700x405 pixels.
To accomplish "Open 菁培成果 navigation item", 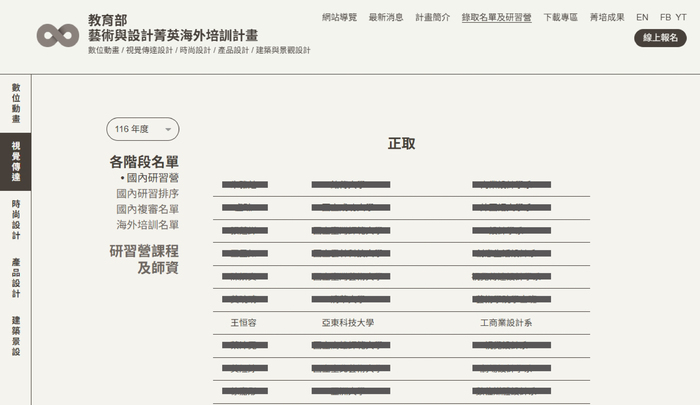I will pos(607,17).
